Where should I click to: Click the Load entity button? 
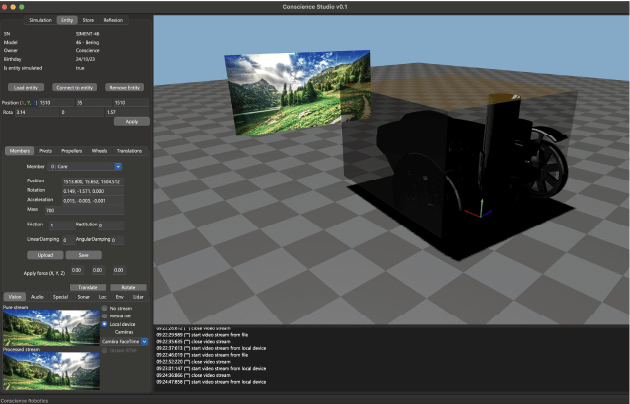coord(26,88)
